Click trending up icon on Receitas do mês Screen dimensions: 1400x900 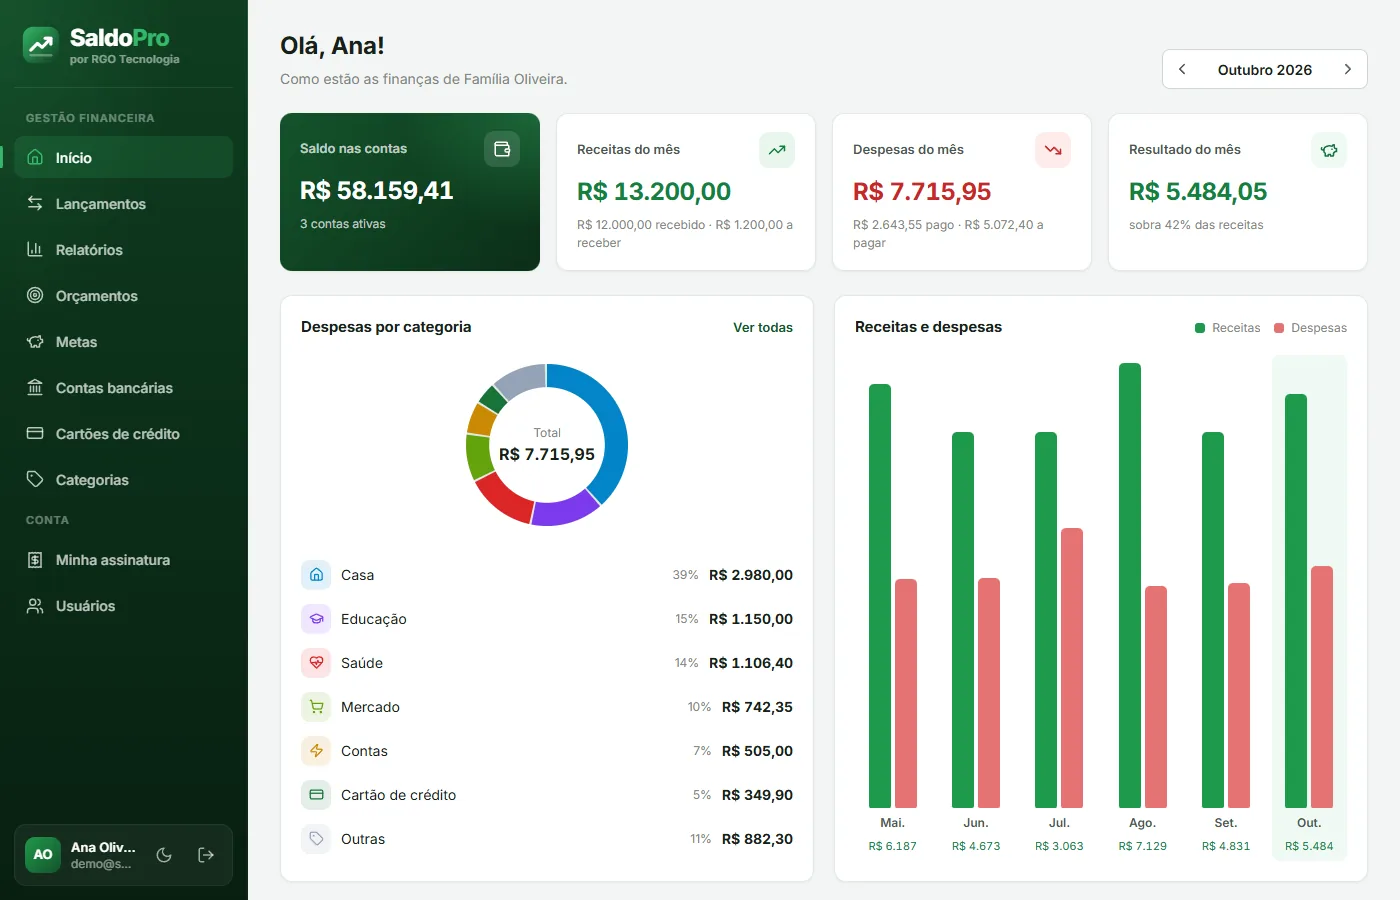pos(777,150)
